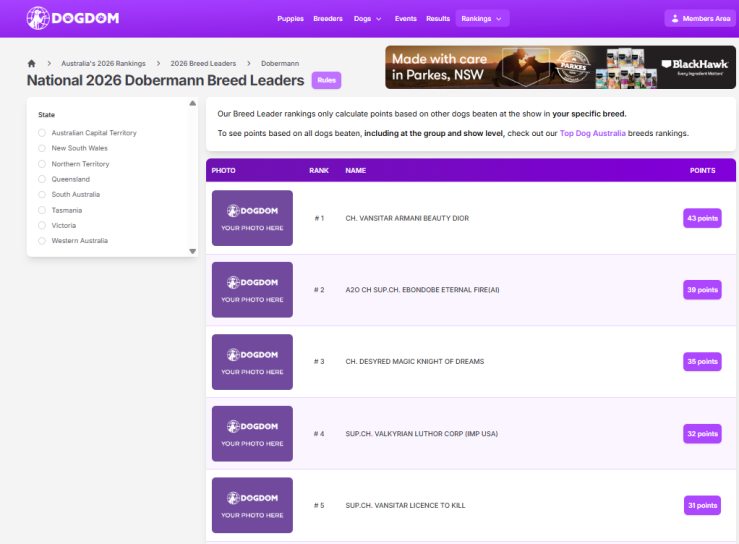The image size is (739, 544).
Task: Follow the Top Dog Australia link
Action: [592, 133]
